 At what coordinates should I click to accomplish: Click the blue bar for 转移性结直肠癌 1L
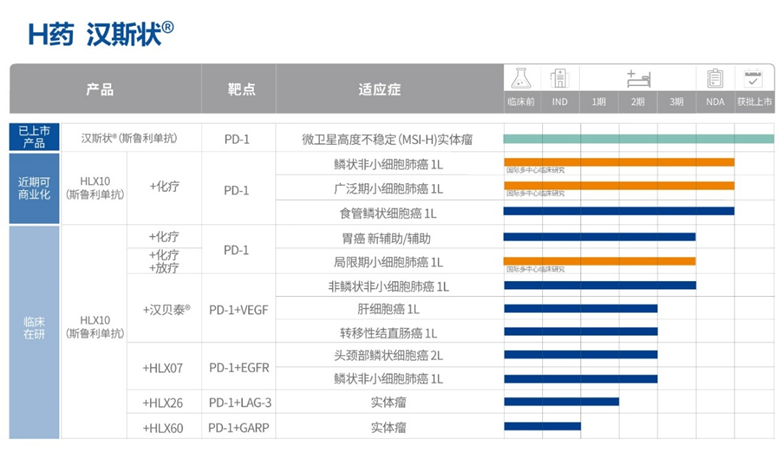(581, 332)
